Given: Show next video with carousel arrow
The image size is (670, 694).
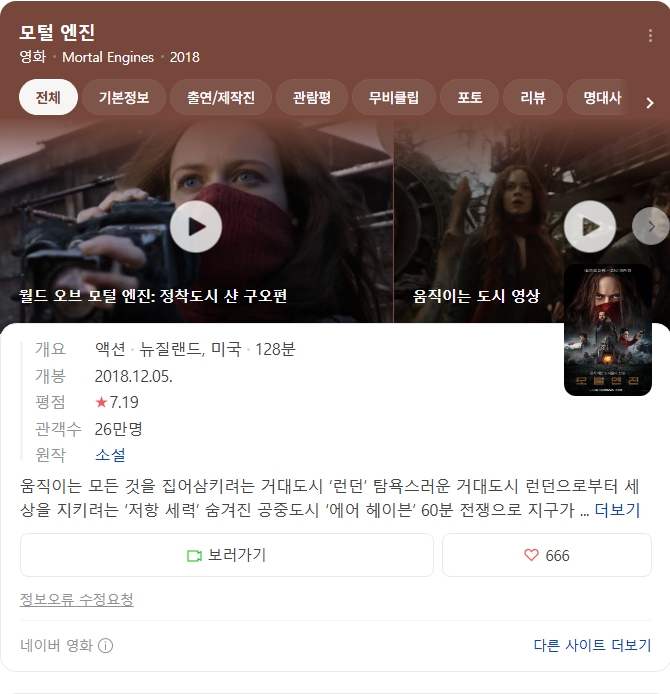Looking at the screenshot, I should coord(651,227).
